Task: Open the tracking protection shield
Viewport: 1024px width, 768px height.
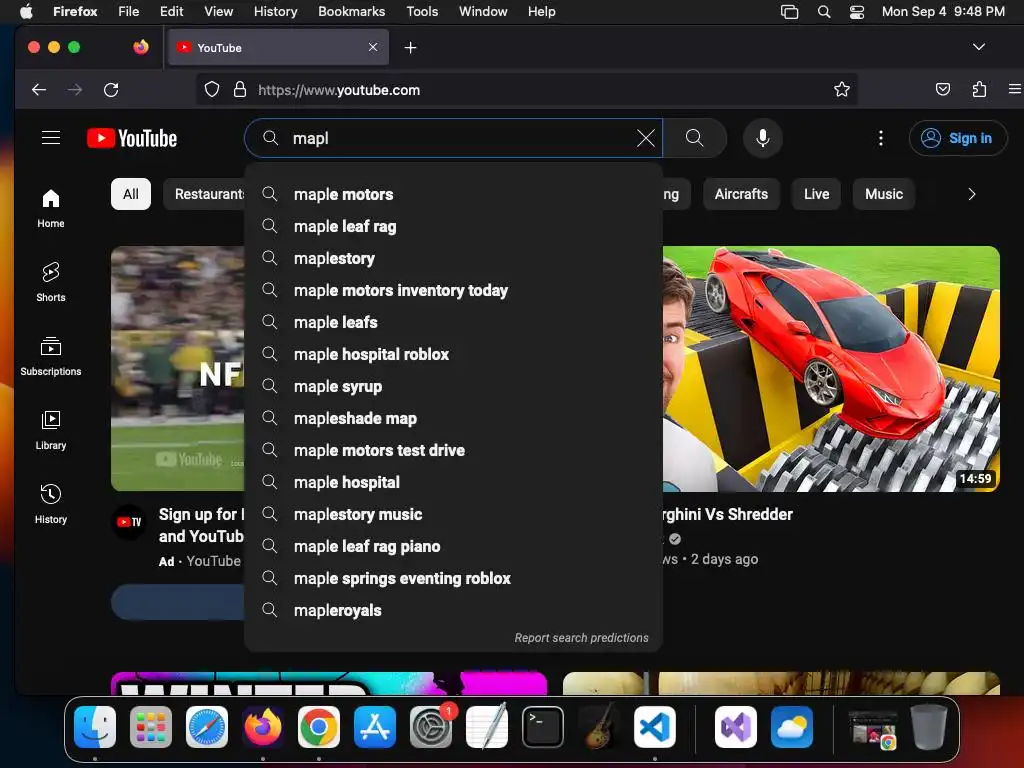Action: 212,89
